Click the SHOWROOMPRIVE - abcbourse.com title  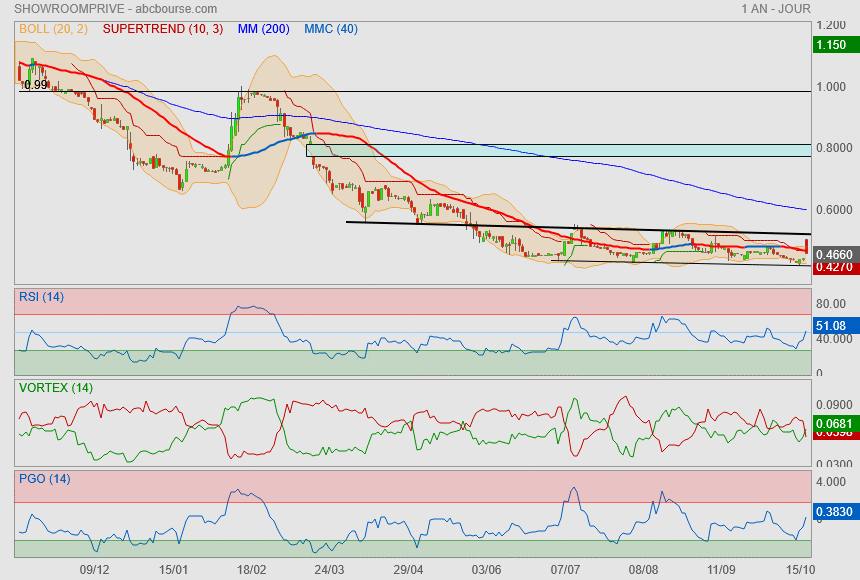pyautogui.click(x=88, y=8)
